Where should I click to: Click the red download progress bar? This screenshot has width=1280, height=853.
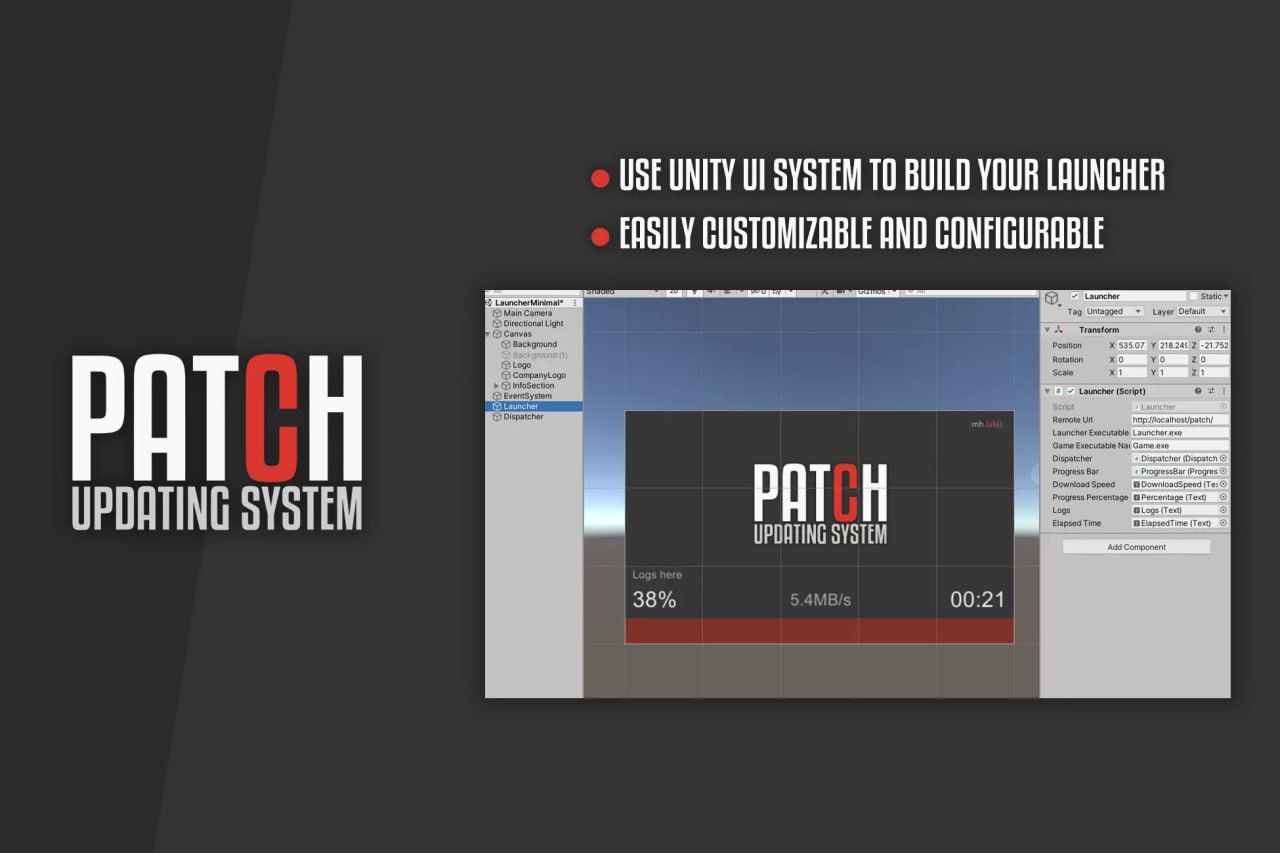[820, 630]
